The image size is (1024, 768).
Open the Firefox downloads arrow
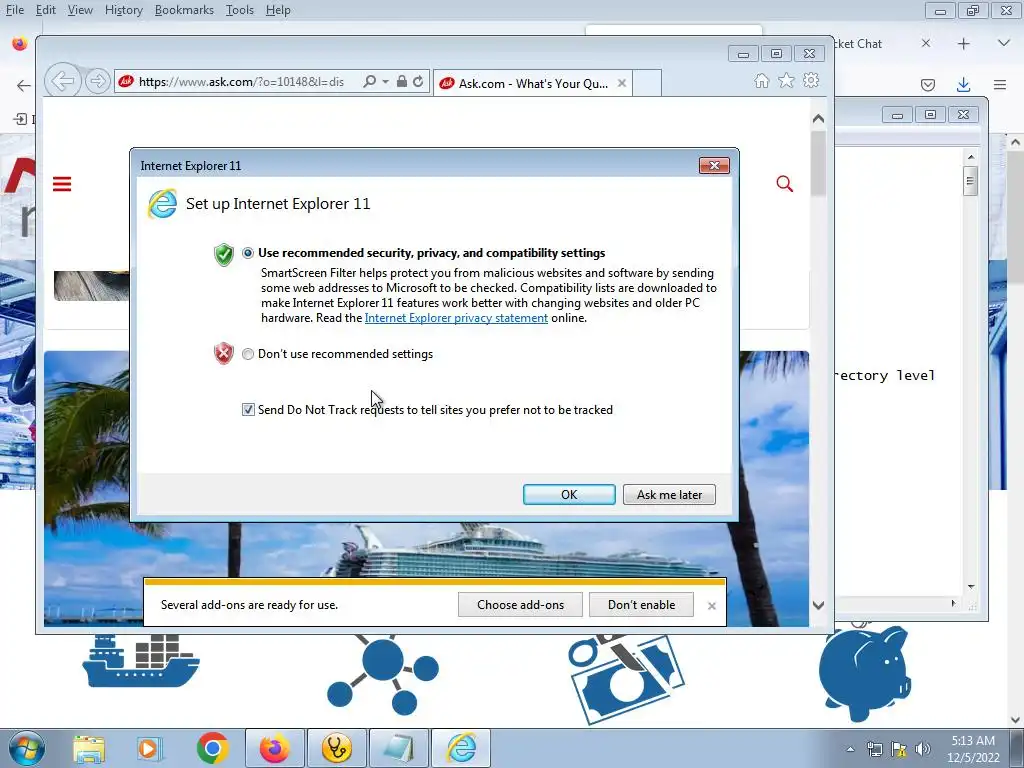(x=963, y=85)
